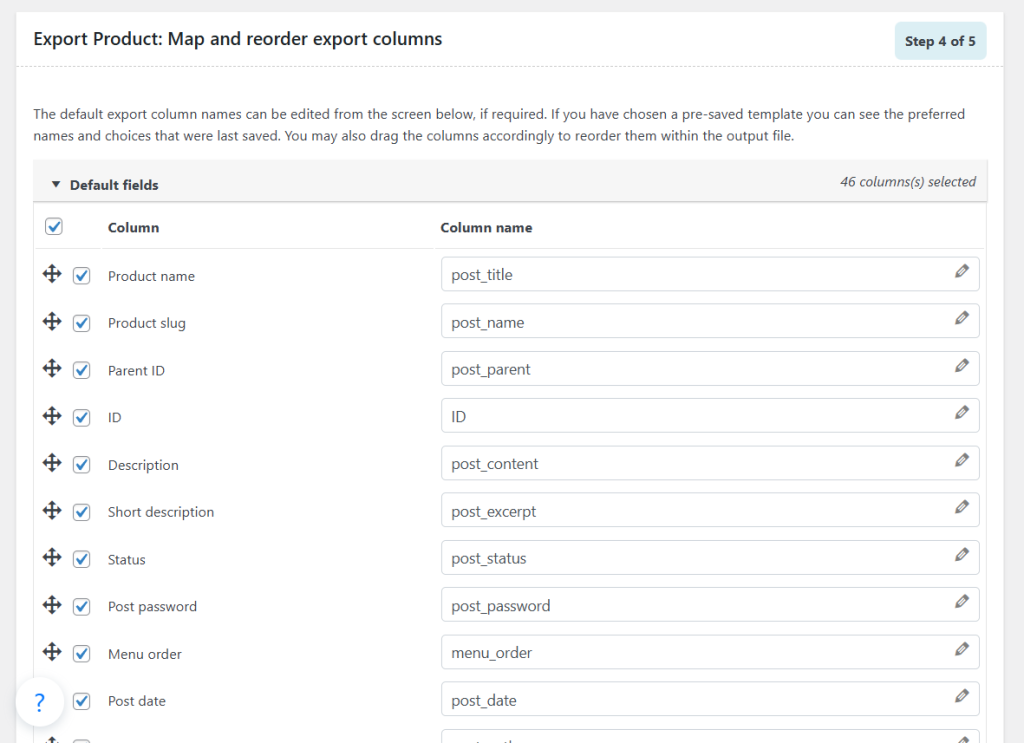This screenshot has width=1024, height=743.
Task: Open the blue question mark help bubble
Action: tap(40, 701)
